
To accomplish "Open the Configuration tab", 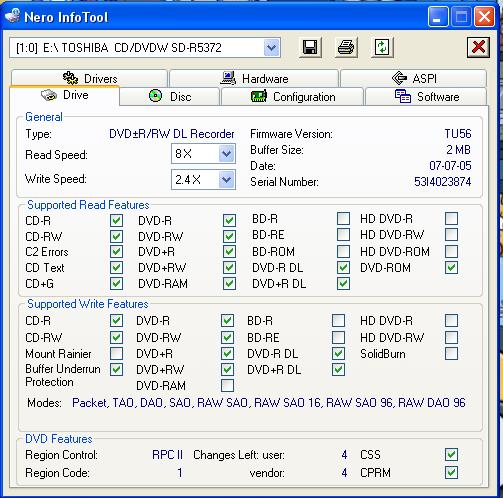I will pyautogui.click(x=292, y=97).
